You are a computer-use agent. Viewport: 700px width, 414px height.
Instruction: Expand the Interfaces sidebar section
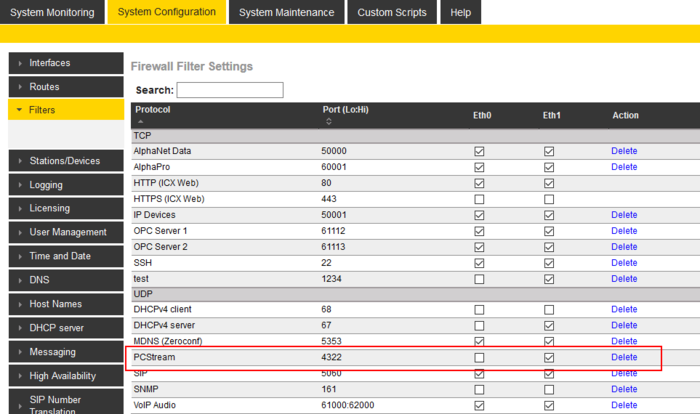[65, 63]
